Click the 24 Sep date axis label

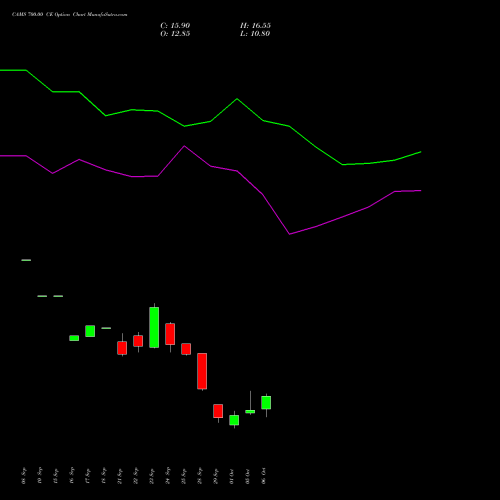168,476
